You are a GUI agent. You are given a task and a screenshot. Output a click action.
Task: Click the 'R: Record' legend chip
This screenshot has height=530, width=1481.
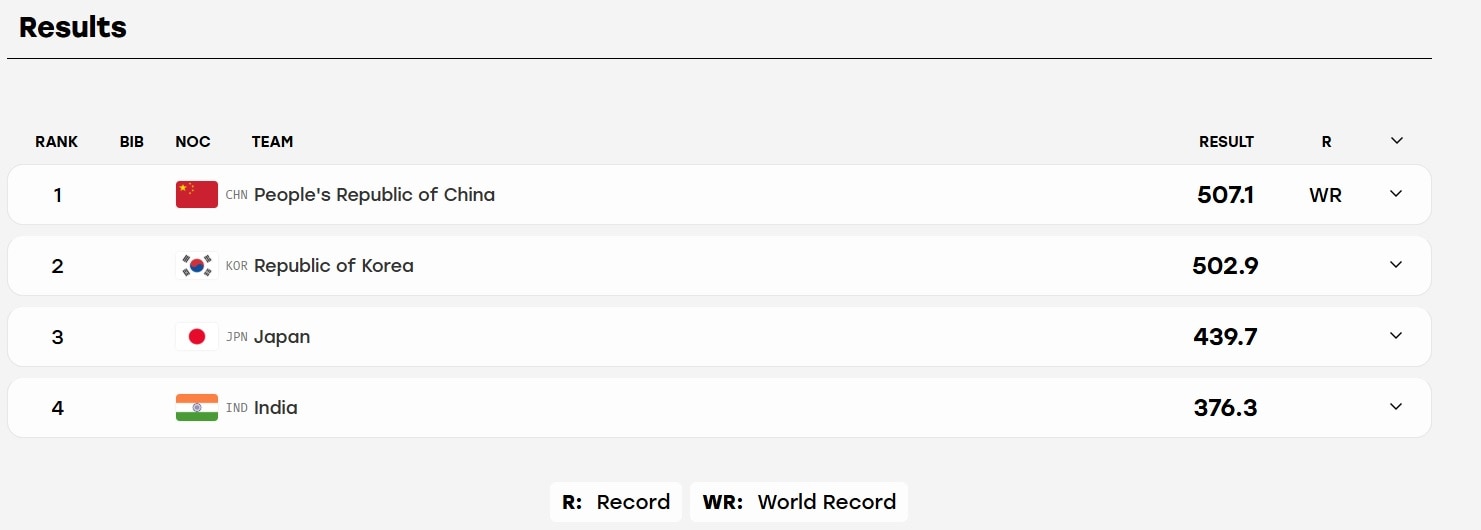[616, 502]
